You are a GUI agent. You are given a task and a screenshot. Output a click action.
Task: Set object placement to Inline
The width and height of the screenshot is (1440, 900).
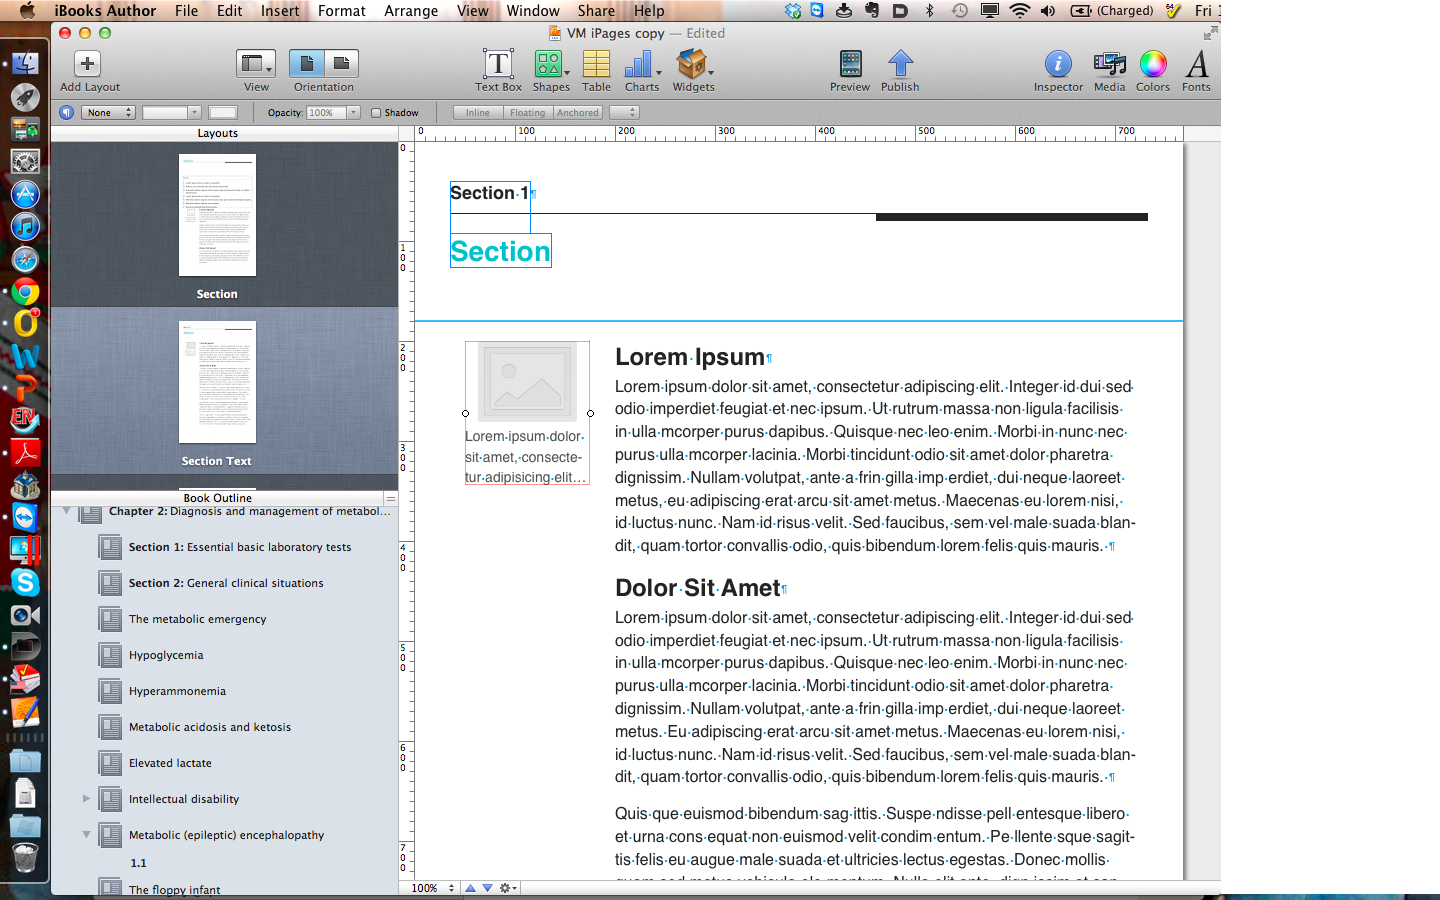pyautogui.click(x=478, y=113)
